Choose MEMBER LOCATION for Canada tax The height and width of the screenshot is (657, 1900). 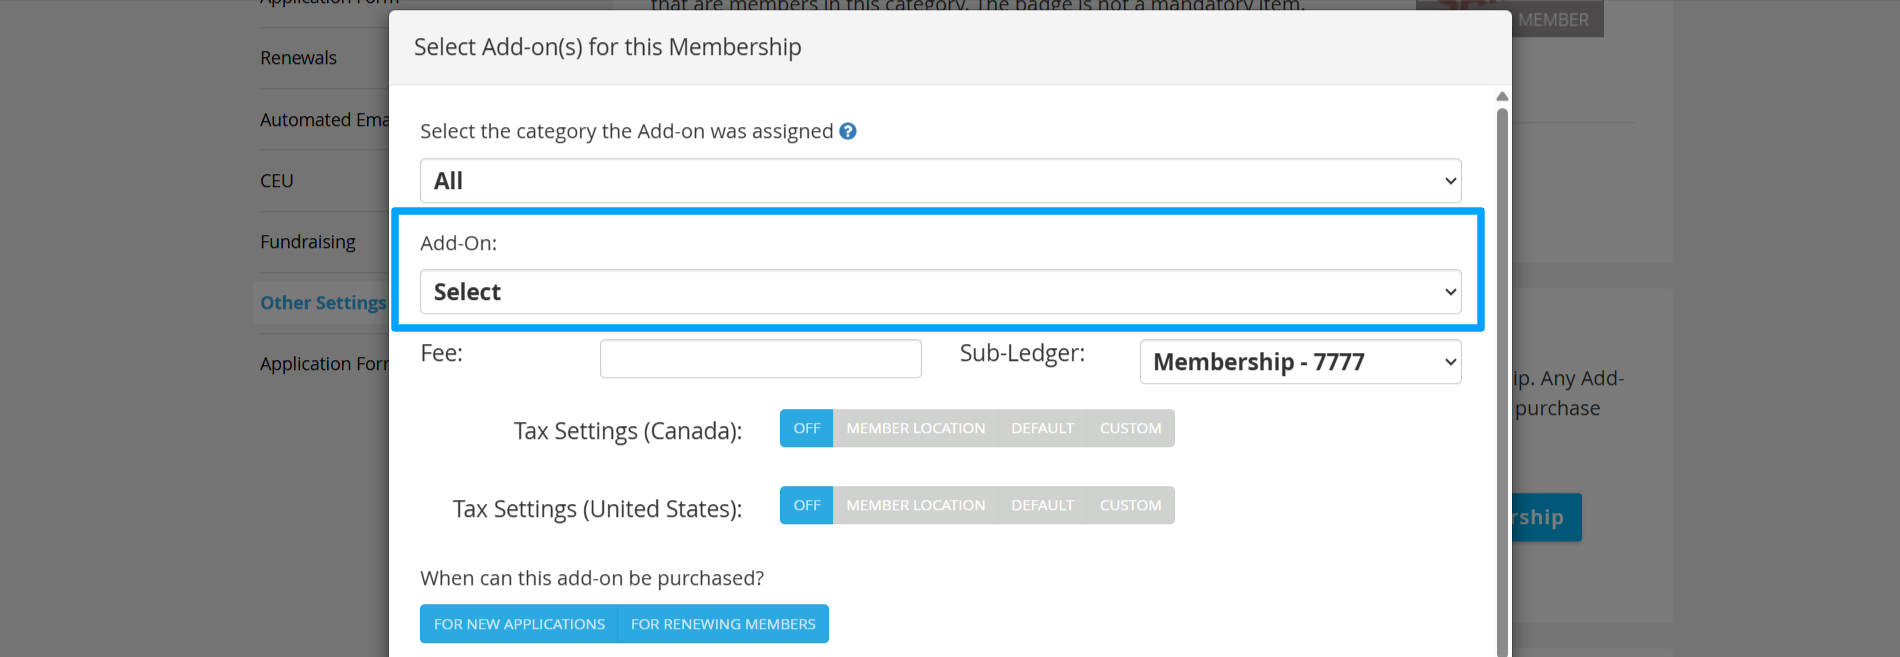pos(915,428)
